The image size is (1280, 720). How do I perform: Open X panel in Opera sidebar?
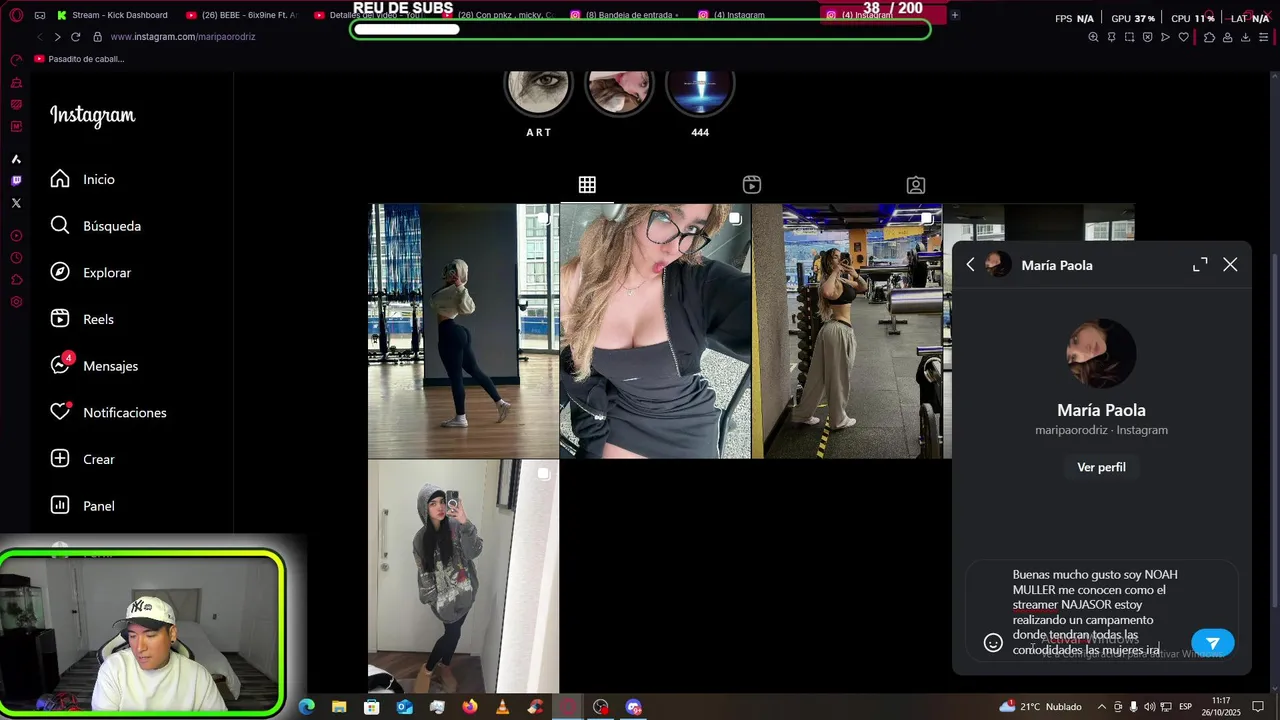pos(16,203)
